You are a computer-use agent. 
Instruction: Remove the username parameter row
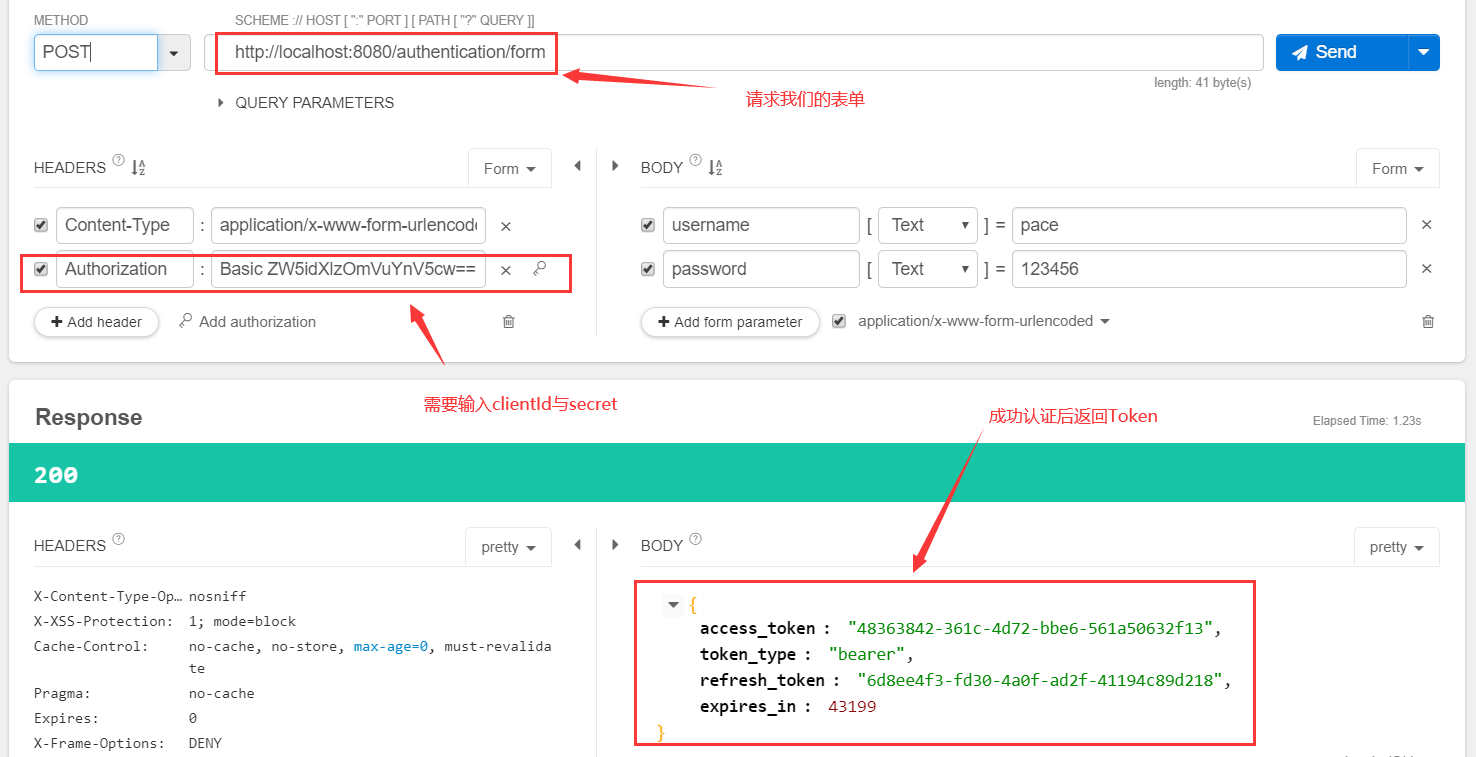point(1427,225)
